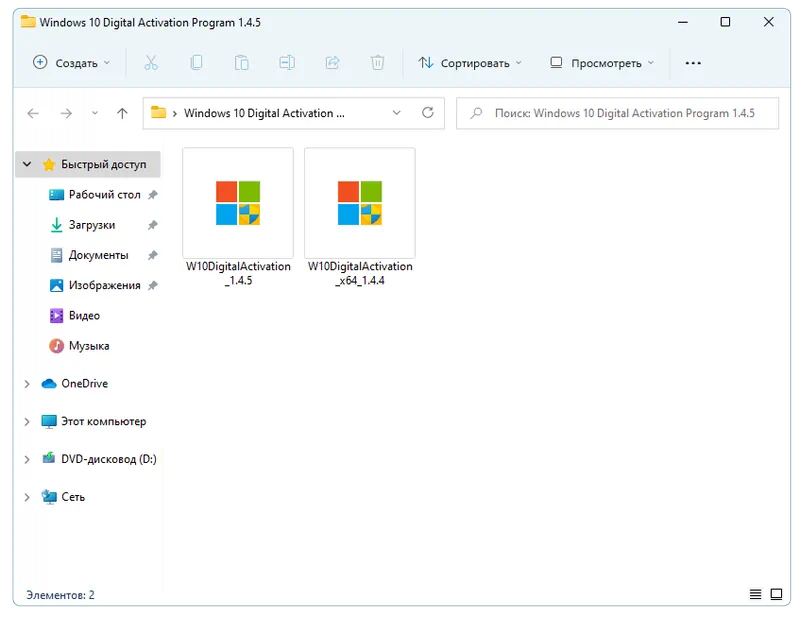Click the Video folder icon
The width and height of the screenshot is (800, 617).
pyautogui.click(x=56, y=316)
